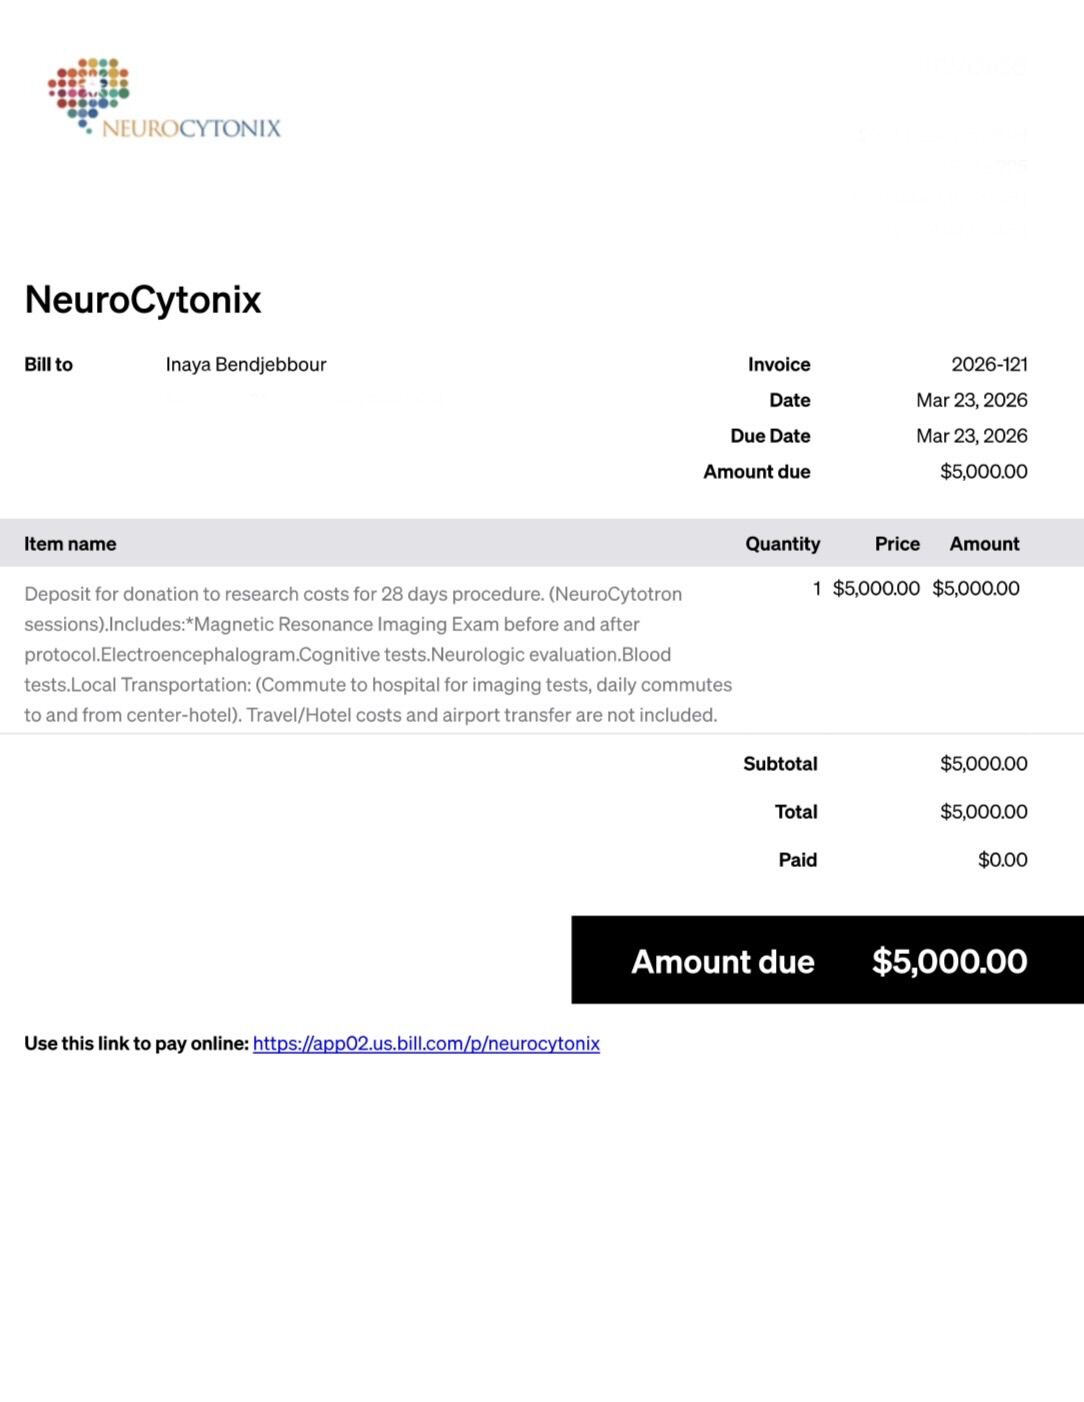1084x1402 pixels.
Task: Click the NeuroCytonix logo image
Action: [165, 97]
